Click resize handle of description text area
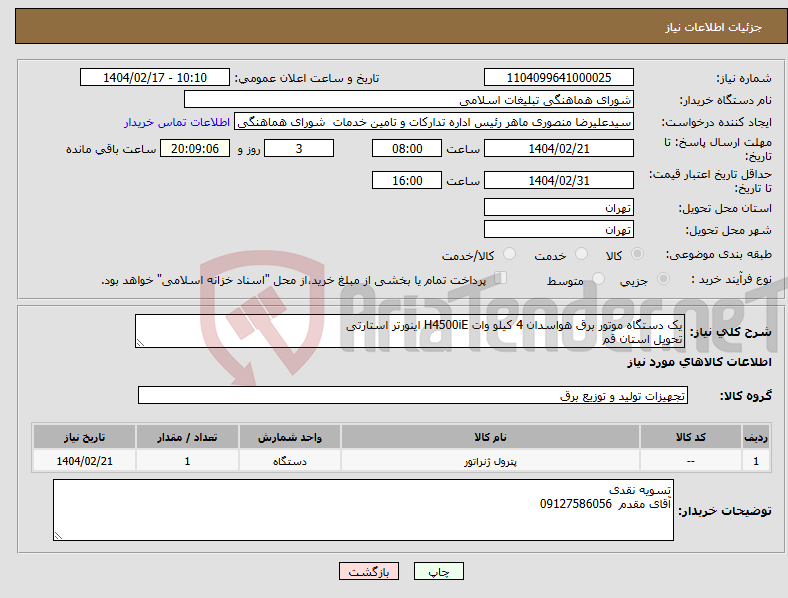Viewport: 788px width, 598px height. [140, 343]
